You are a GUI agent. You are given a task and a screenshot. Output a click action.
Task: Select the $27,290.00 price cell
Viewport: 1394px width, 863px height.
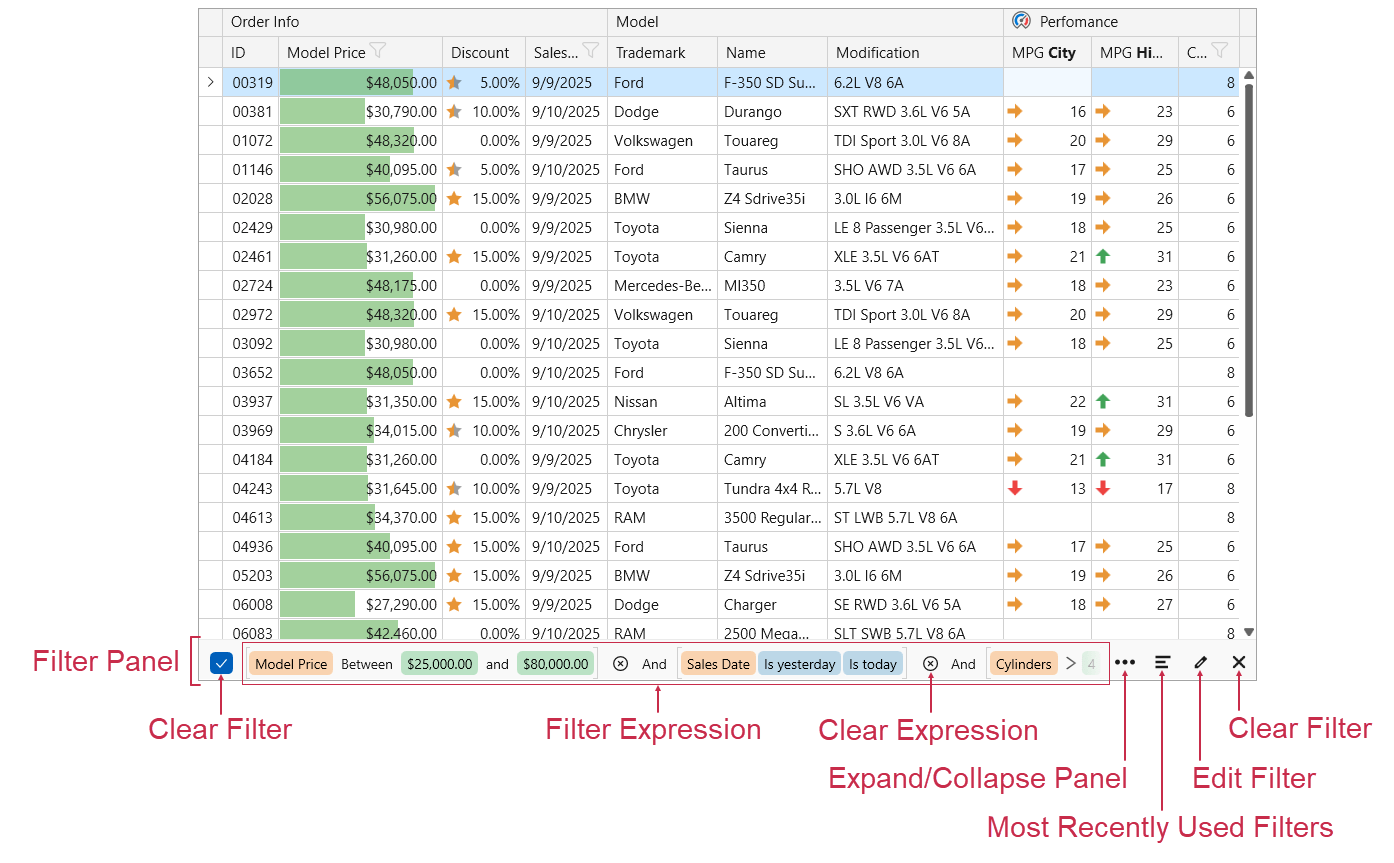(361, 604)
